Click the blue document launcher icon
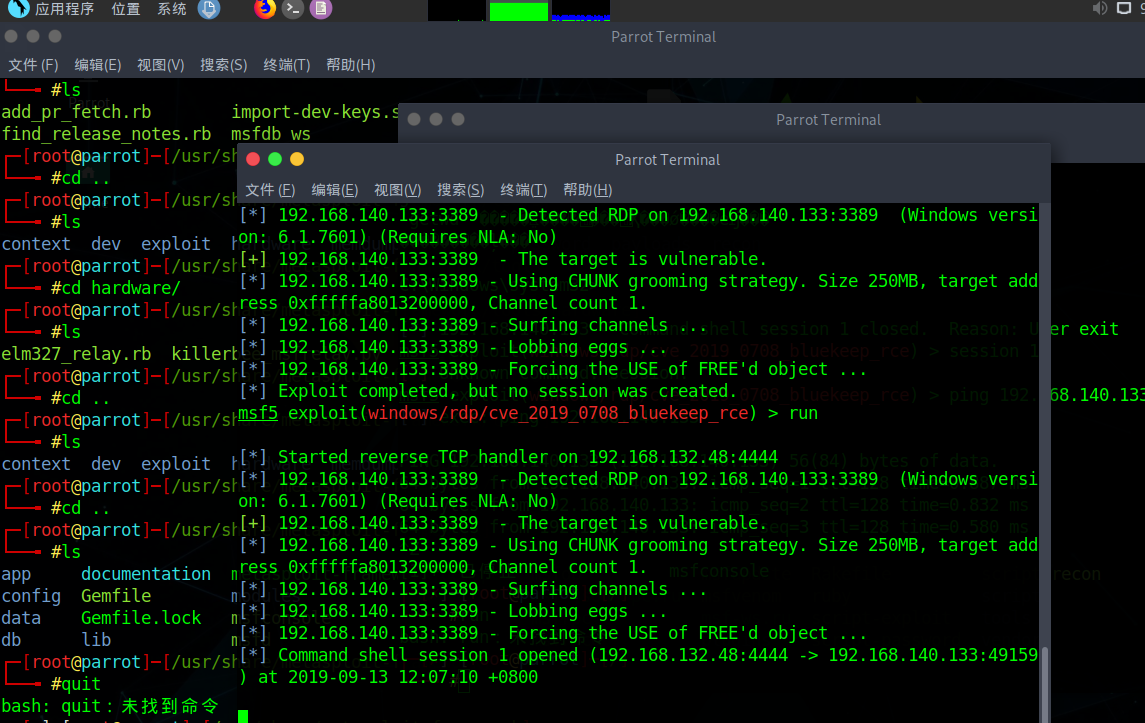 click(209, 9)
